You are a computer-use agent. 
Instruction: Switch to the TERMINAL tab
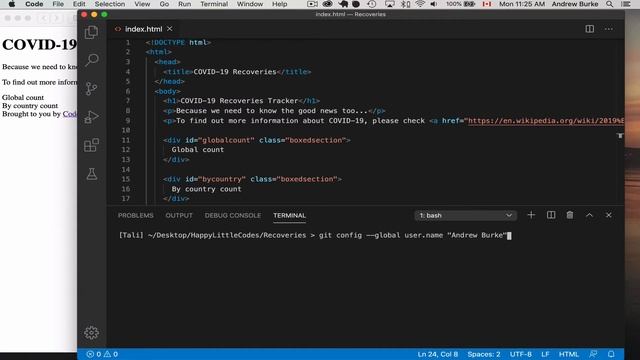(x=289, y=216)
